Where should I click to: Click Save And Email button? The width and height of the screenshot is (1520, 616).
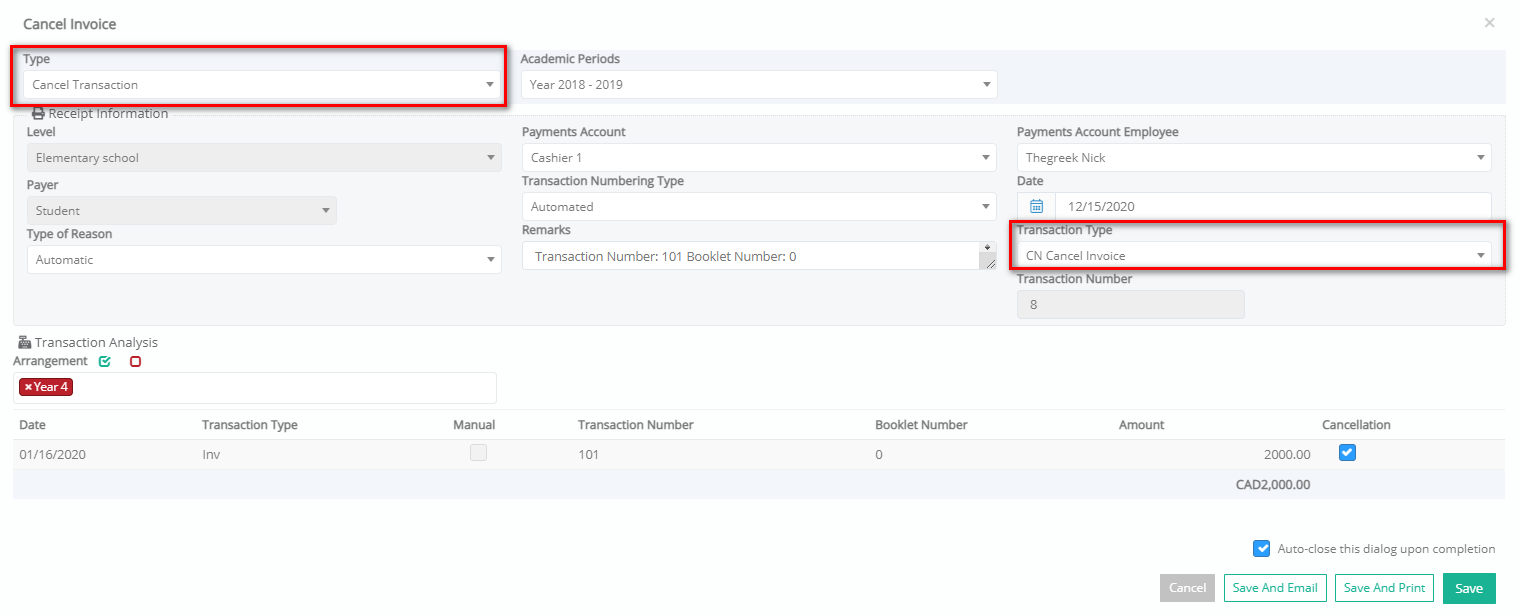(1274, 588)
